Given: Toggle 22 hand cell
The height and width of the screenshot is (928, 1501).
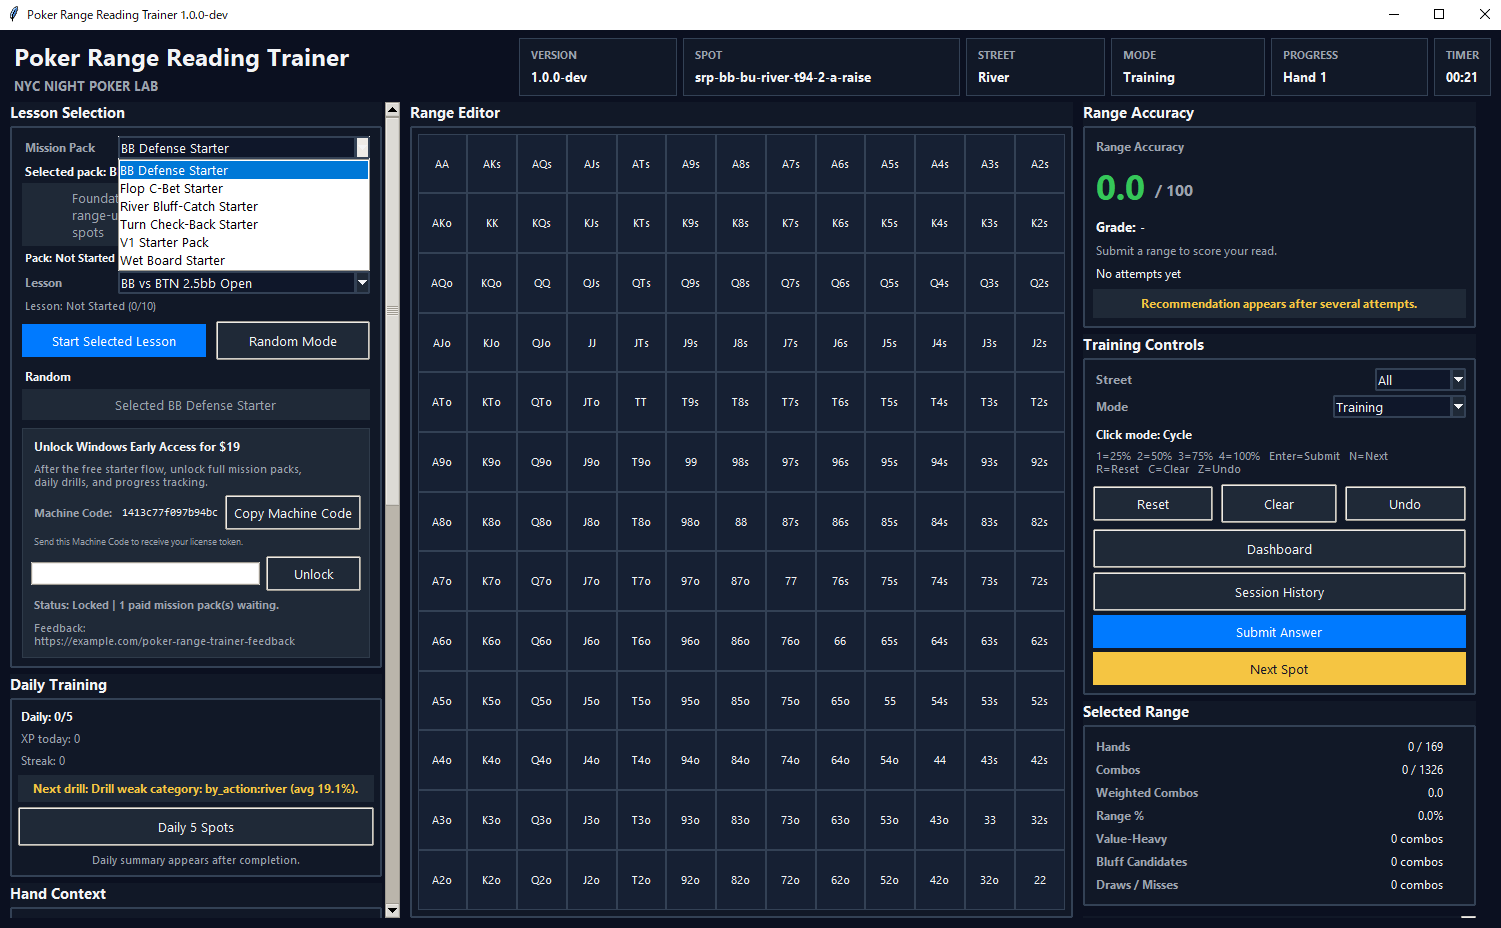Looking at the screenshot, I should (x=1040, y=880).
